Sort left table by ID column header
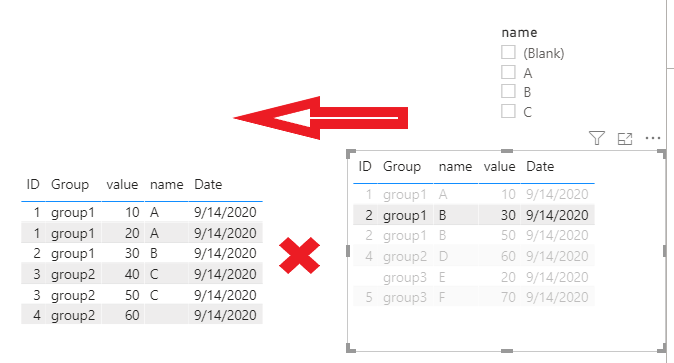Viewport: 674px width, 363px height. click(33, 185)
